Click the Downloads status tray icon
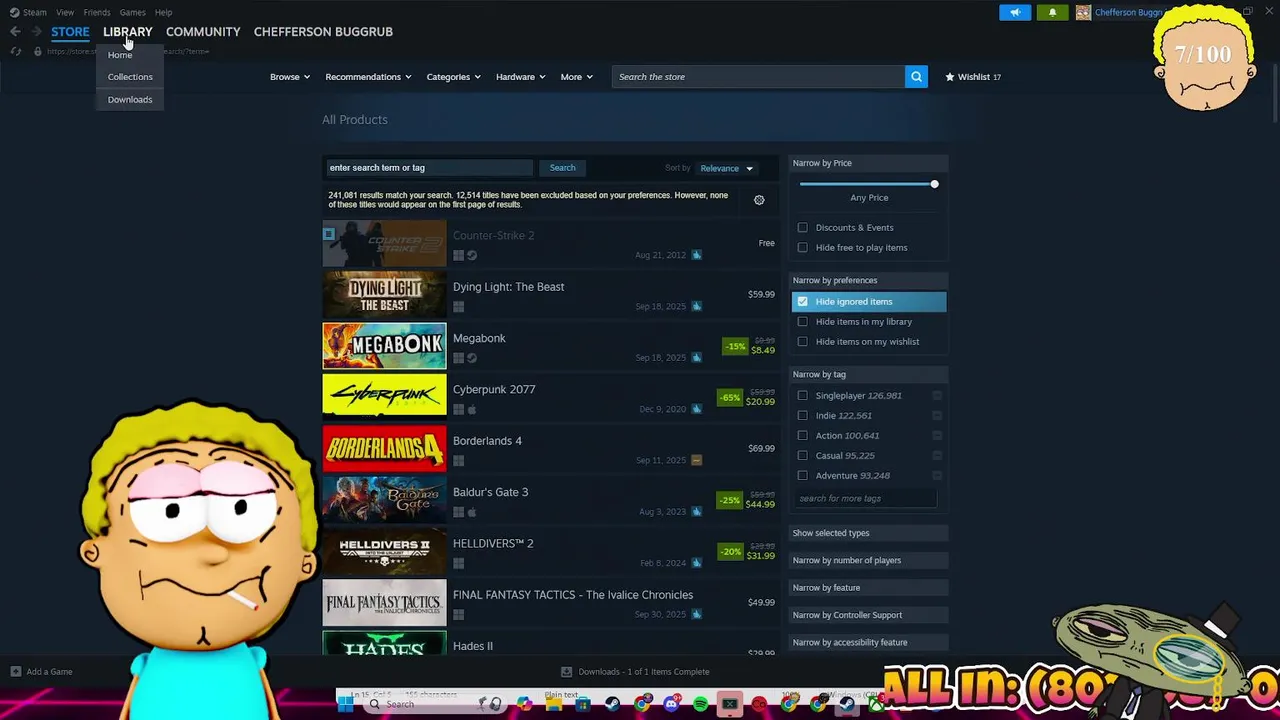 point(567,672)
